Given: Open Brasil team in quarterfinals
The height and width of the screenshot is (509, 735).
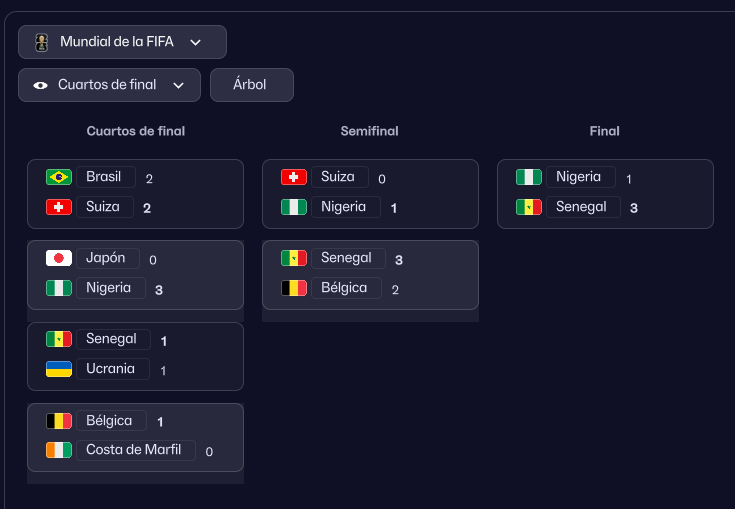Looking at the screenshot, I should (104, 177).
